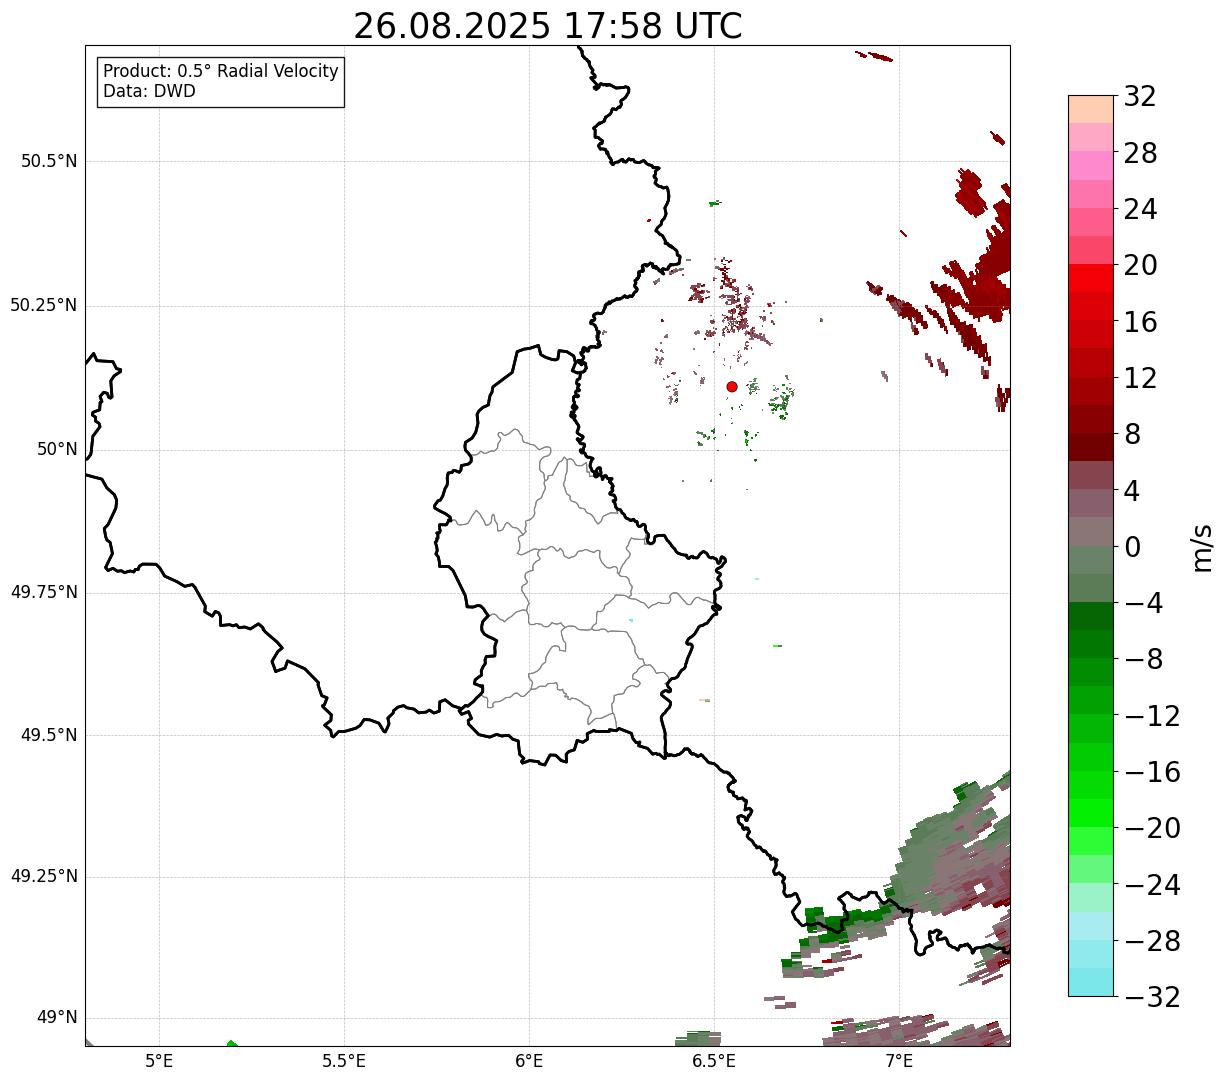Click the 50.25°N latitude label
This screenshot has height=1081, width=1225.
[44, 305]
